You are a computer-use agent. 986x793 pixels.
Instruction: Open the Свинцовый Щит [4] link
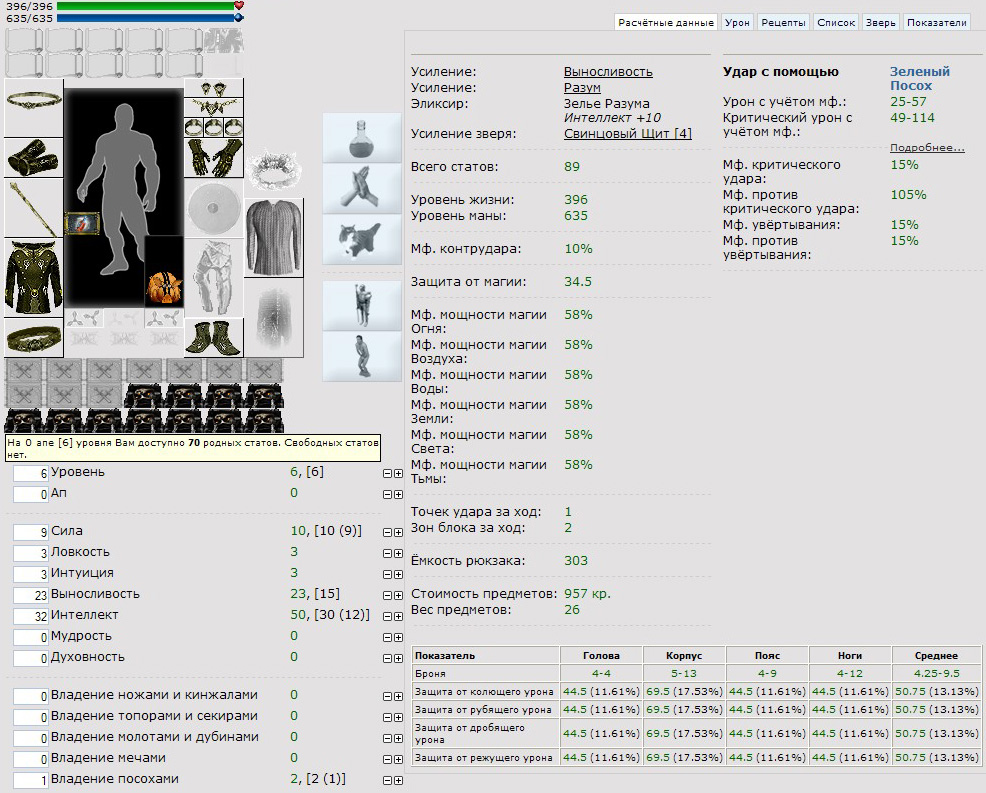[628, 133]
